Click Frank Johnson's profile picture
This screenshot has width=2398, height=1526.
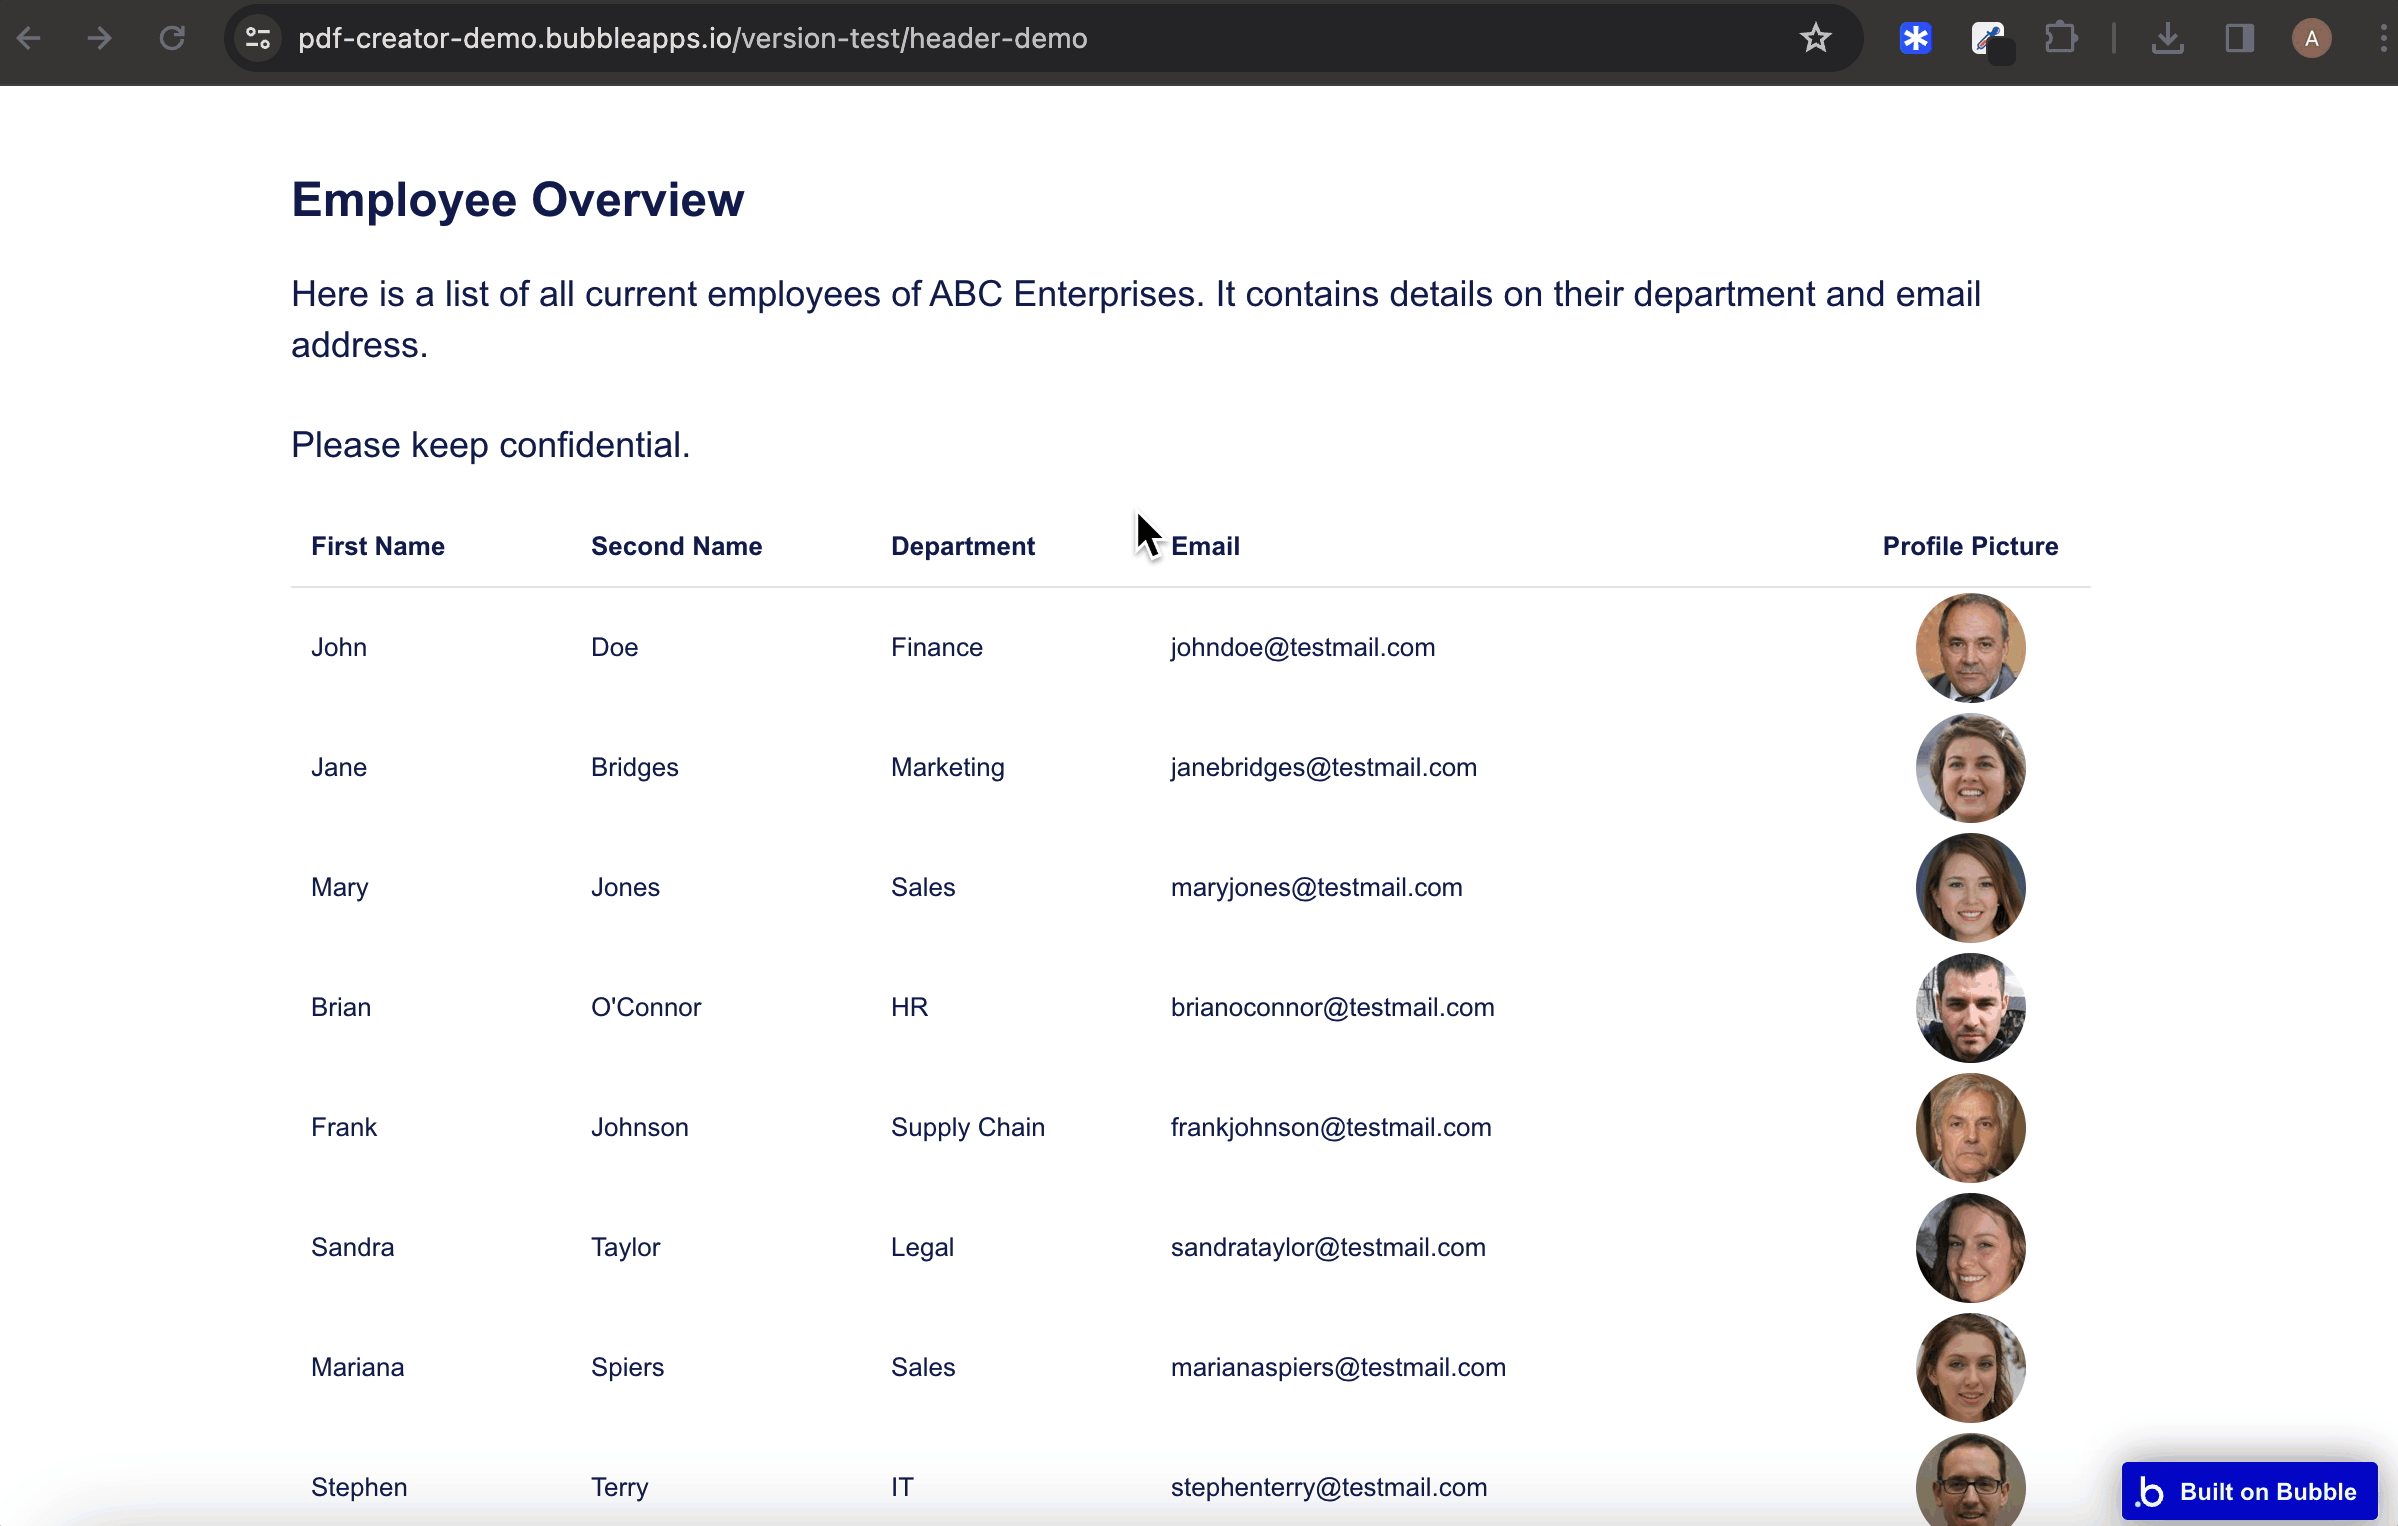1970,1128
